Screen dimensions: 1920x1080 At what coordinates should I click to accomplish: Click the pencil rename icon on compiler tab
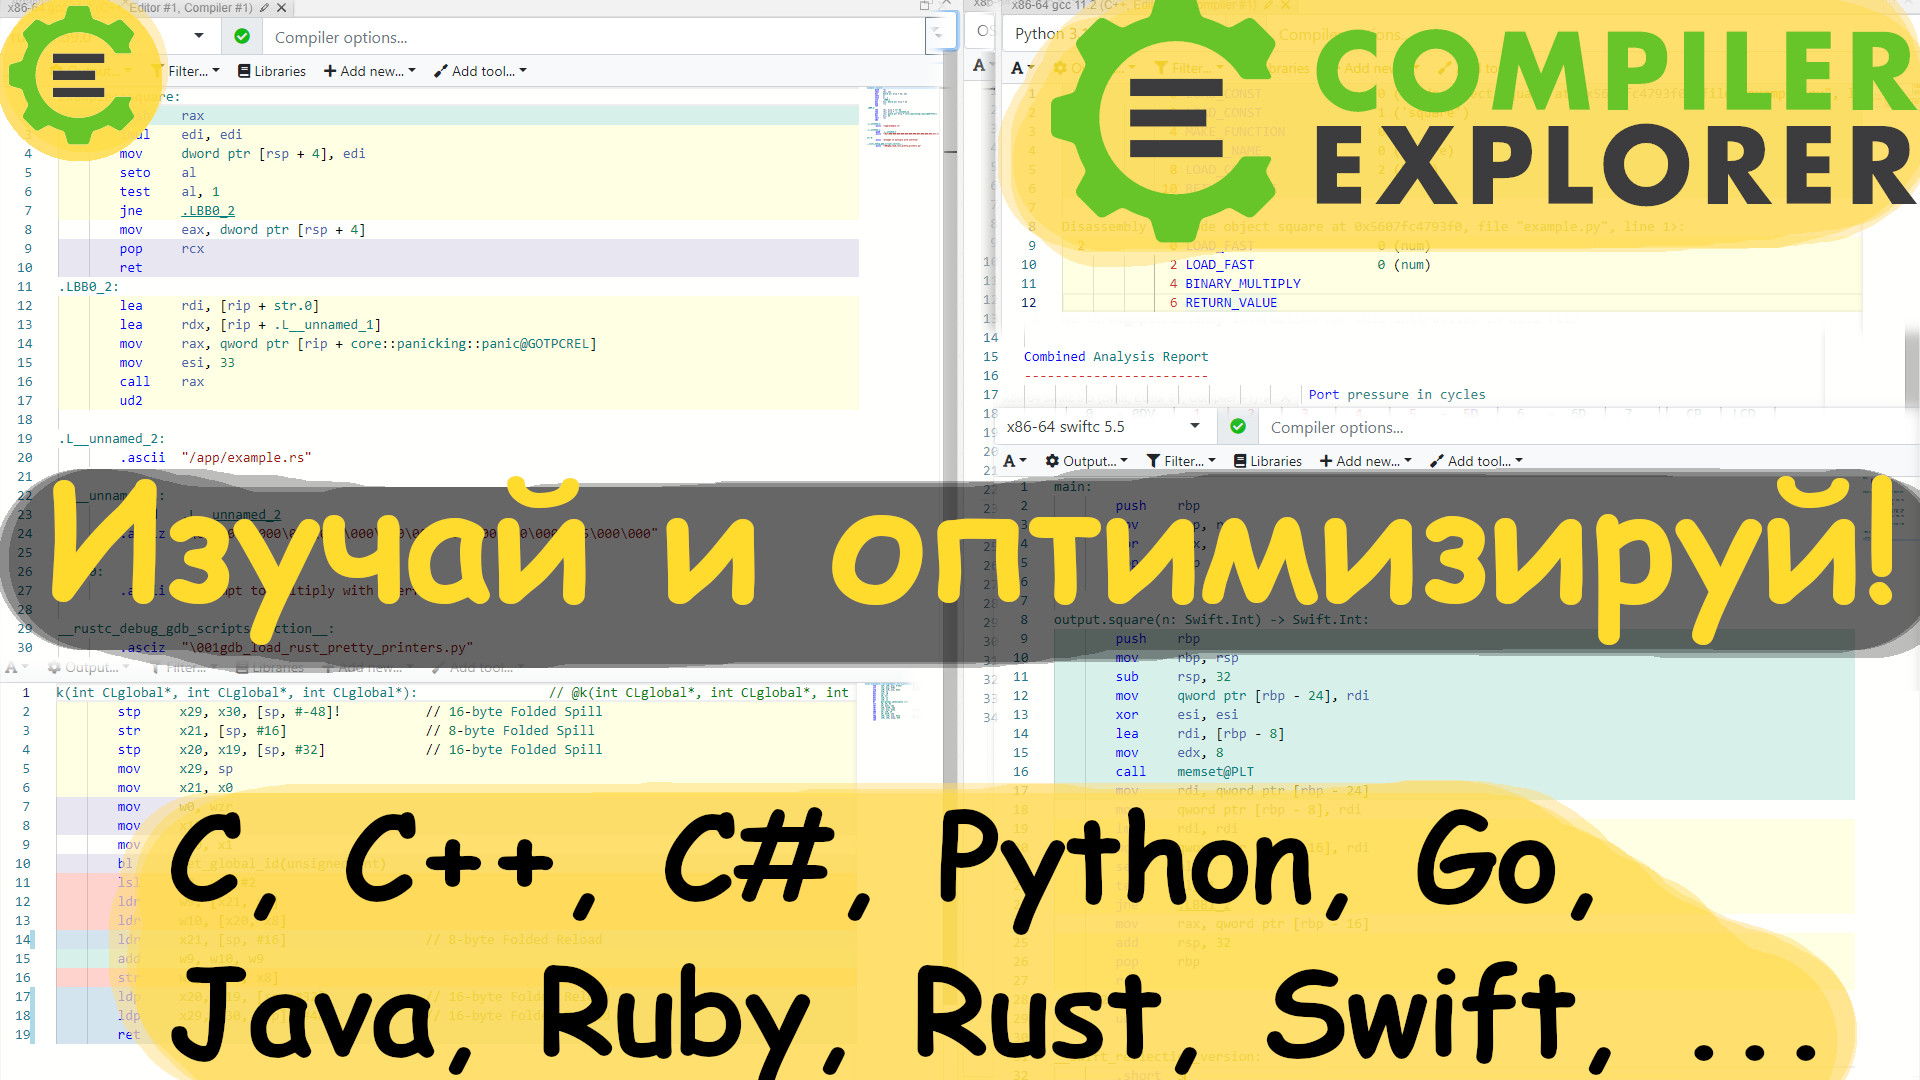point(264,8)
